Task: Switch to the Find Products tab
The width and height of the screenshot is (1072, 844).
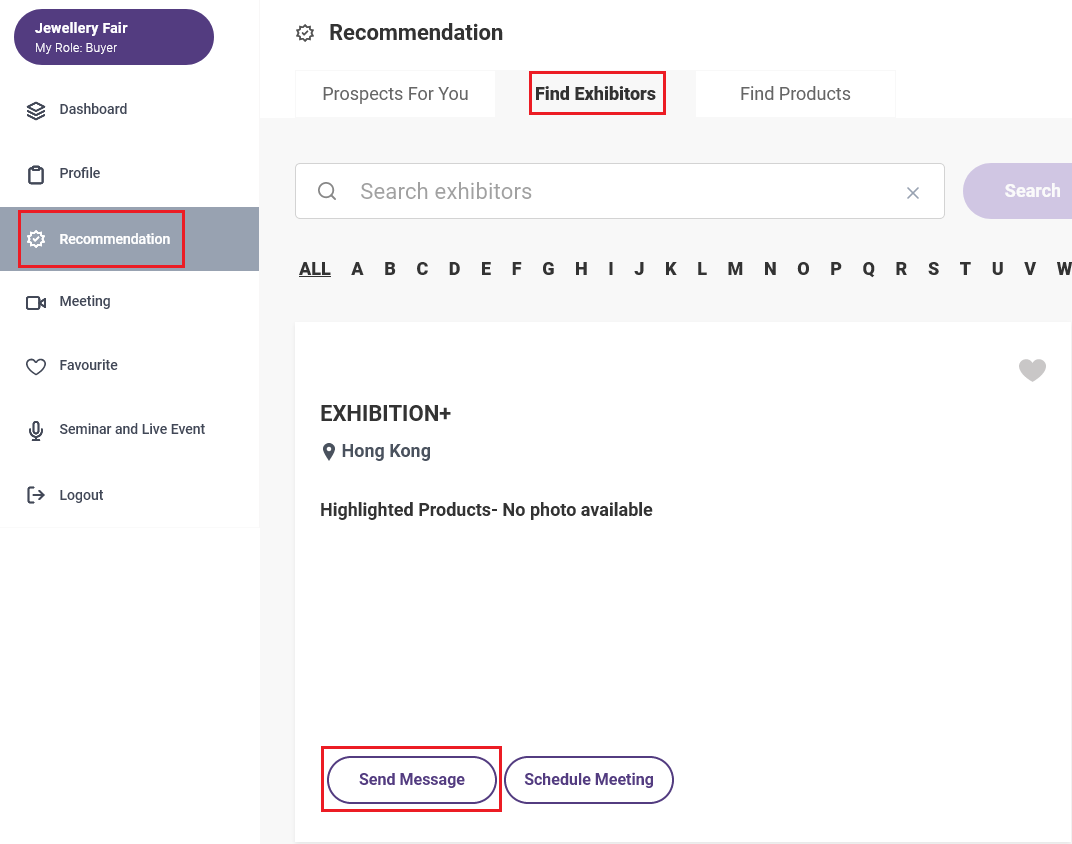Action: point(795,94)
